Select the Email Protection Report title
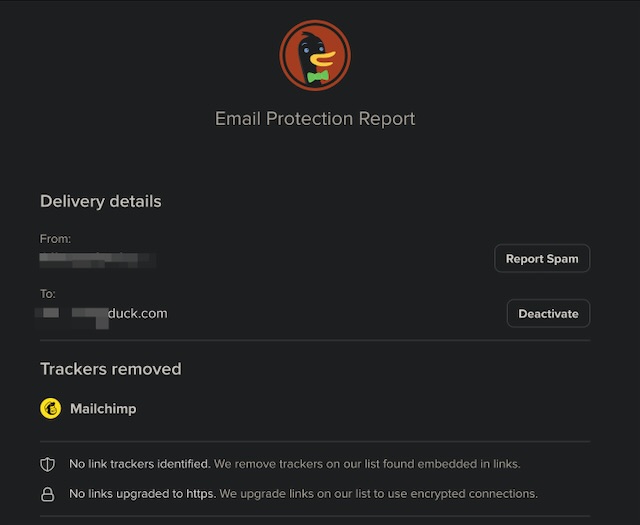Image resolution: width=640 pixels, height=525 pixels. 315,118
